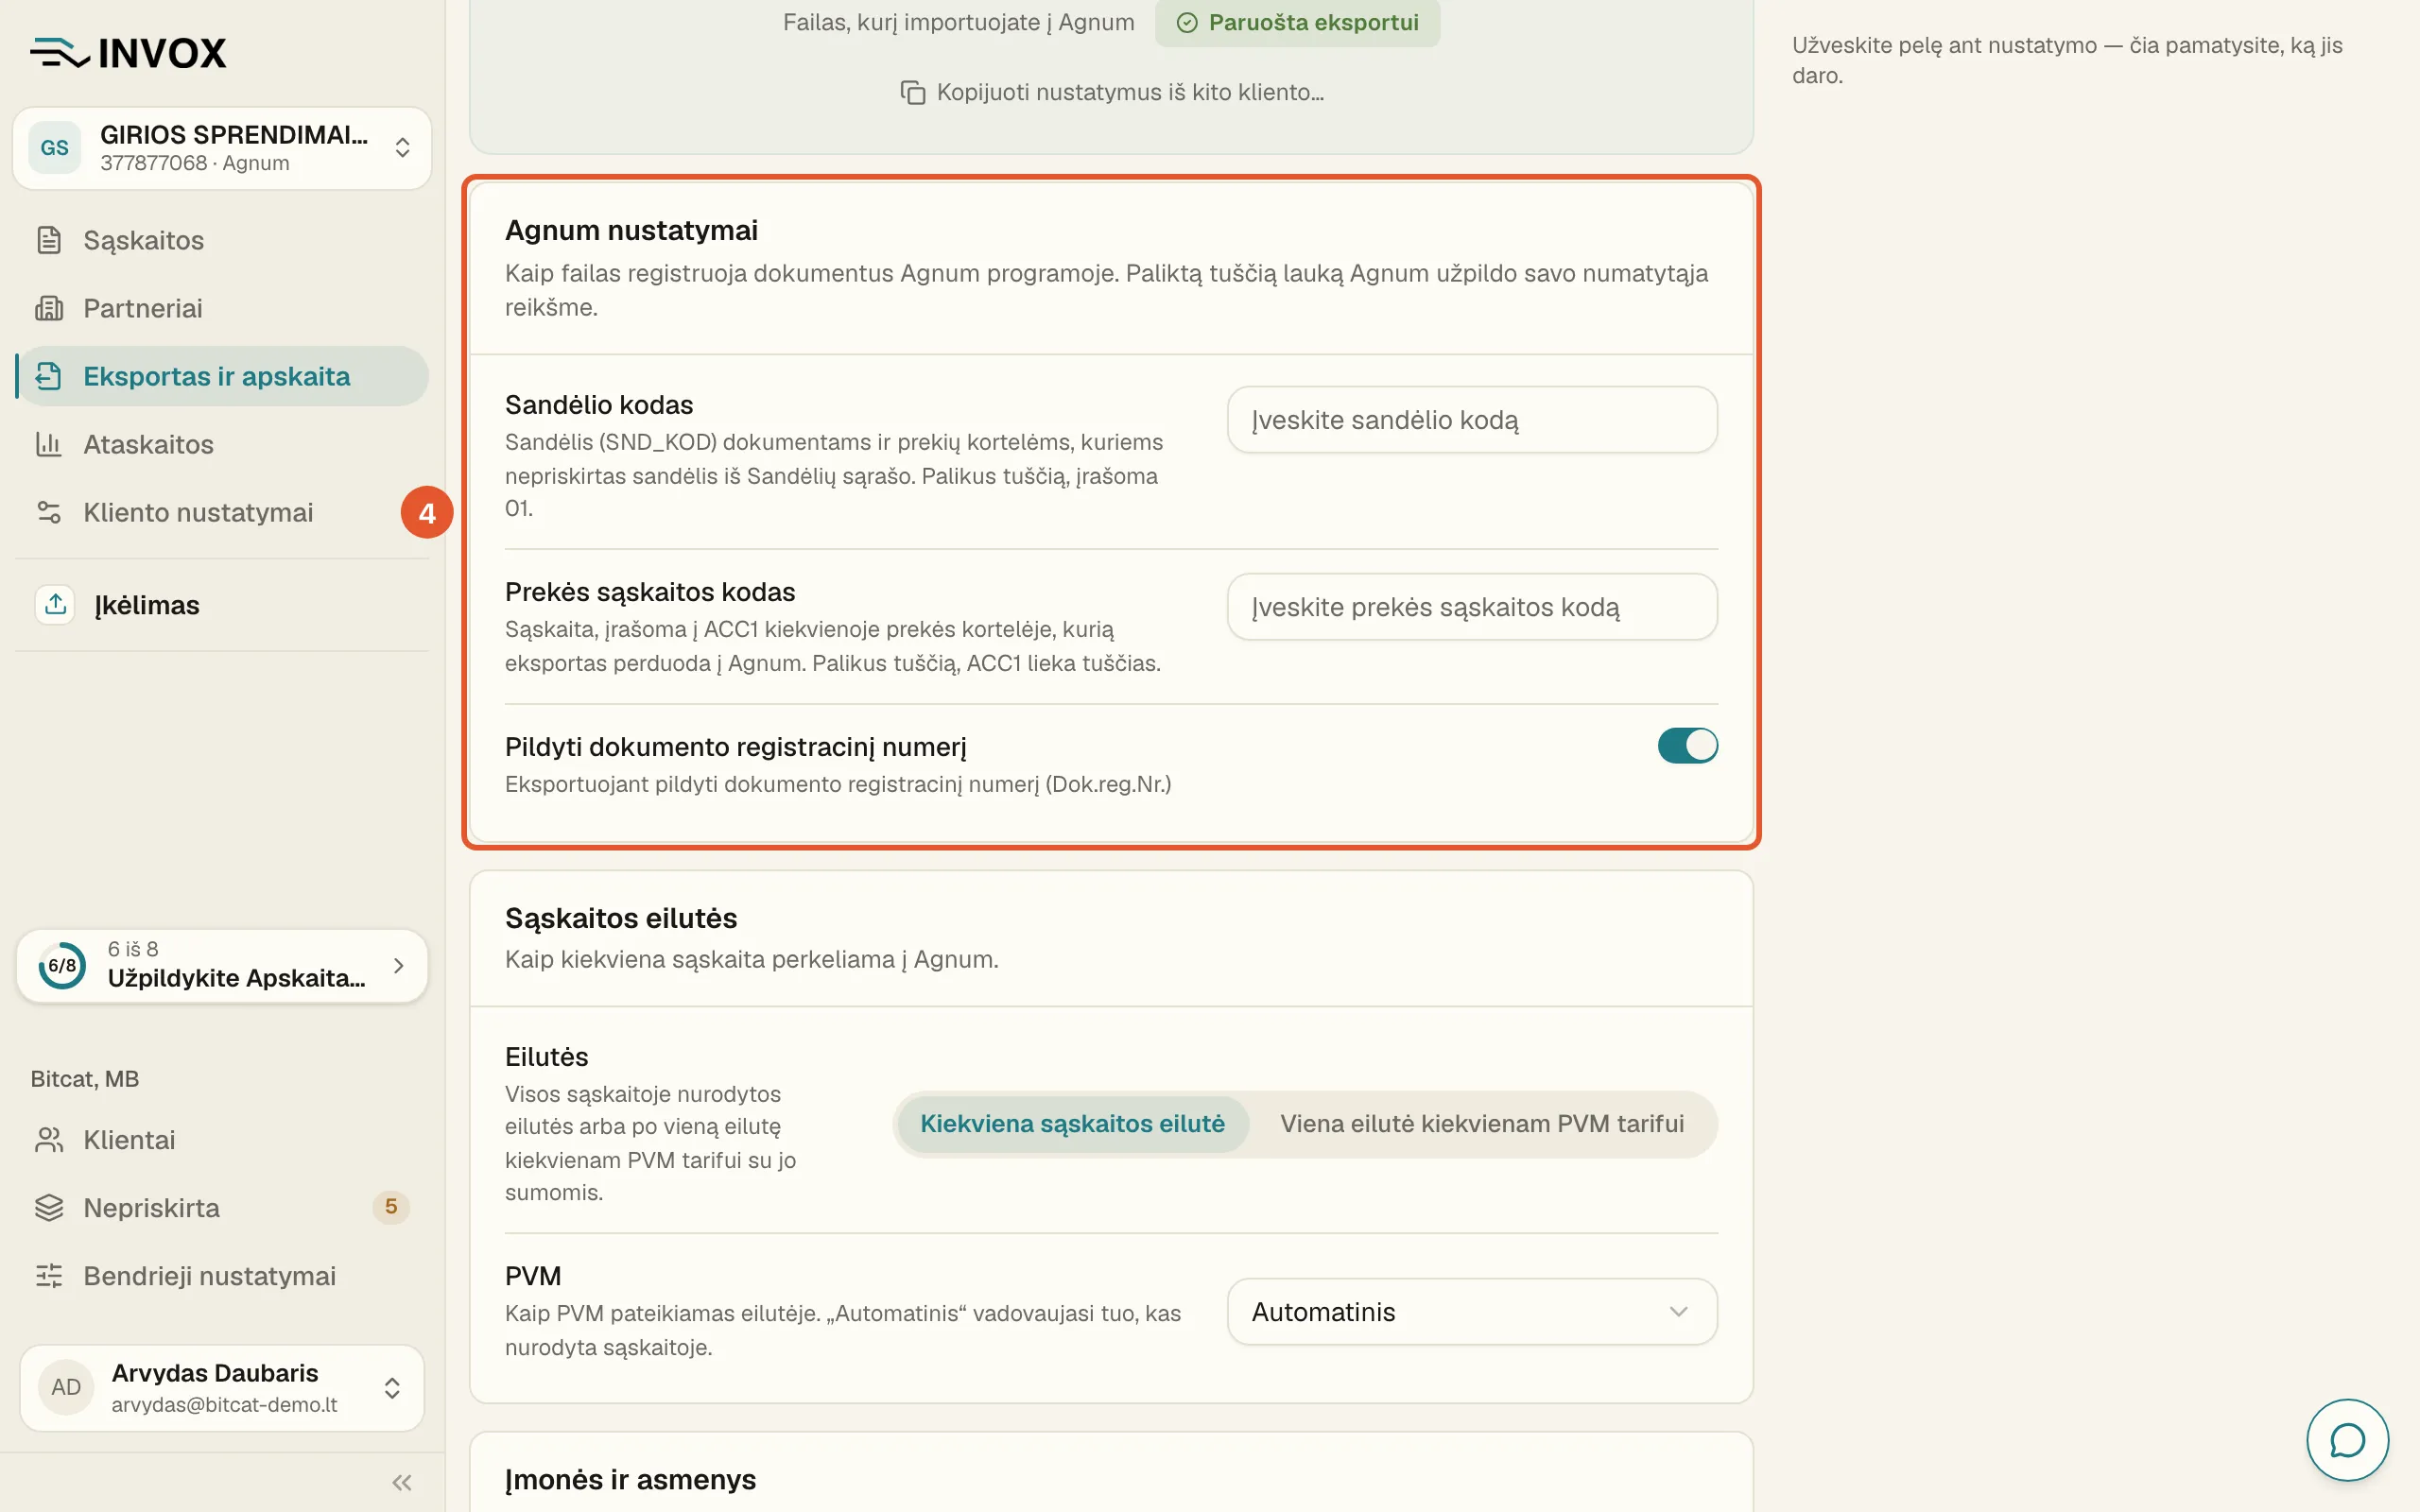Open Sąskaitos document icon
Viewport: 2420px width, 1512px height.
[49, 240]
